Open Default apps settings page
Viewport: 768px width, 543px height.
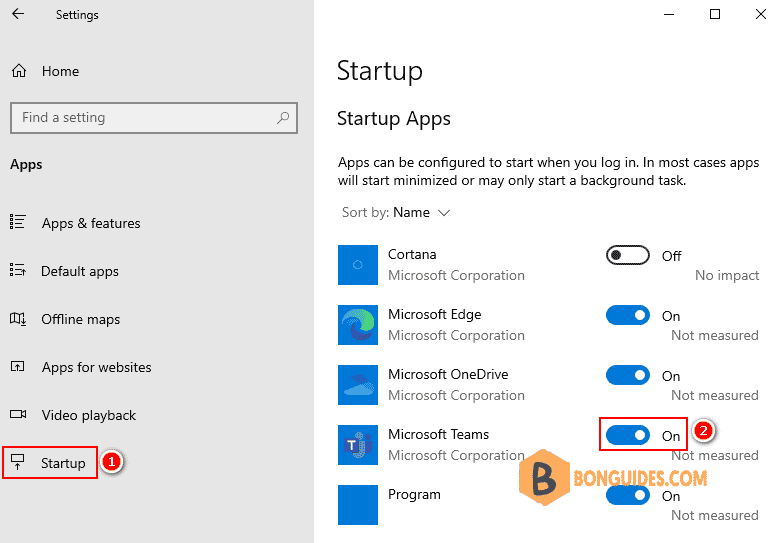80,271
